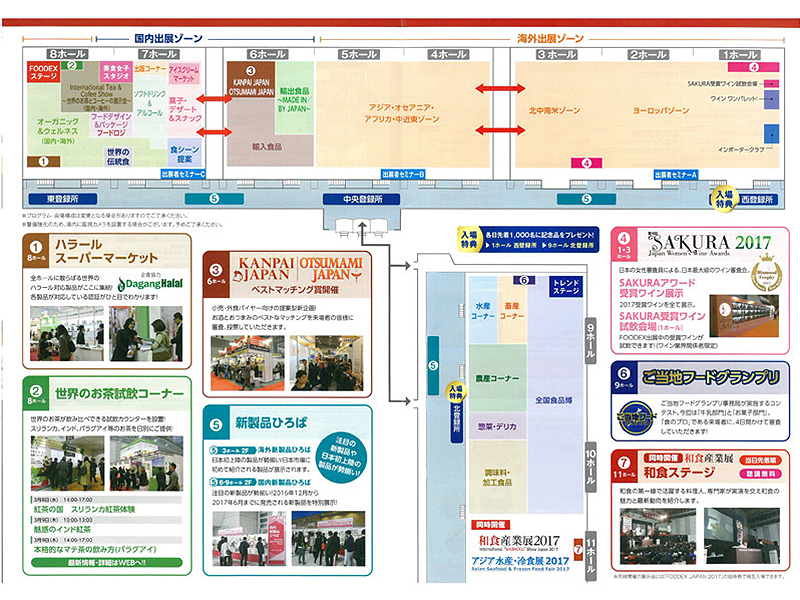Select the 9ホール vertical hall label
Image resolution: width=800 pixels, height=600 pixels.
click(590, 341)
